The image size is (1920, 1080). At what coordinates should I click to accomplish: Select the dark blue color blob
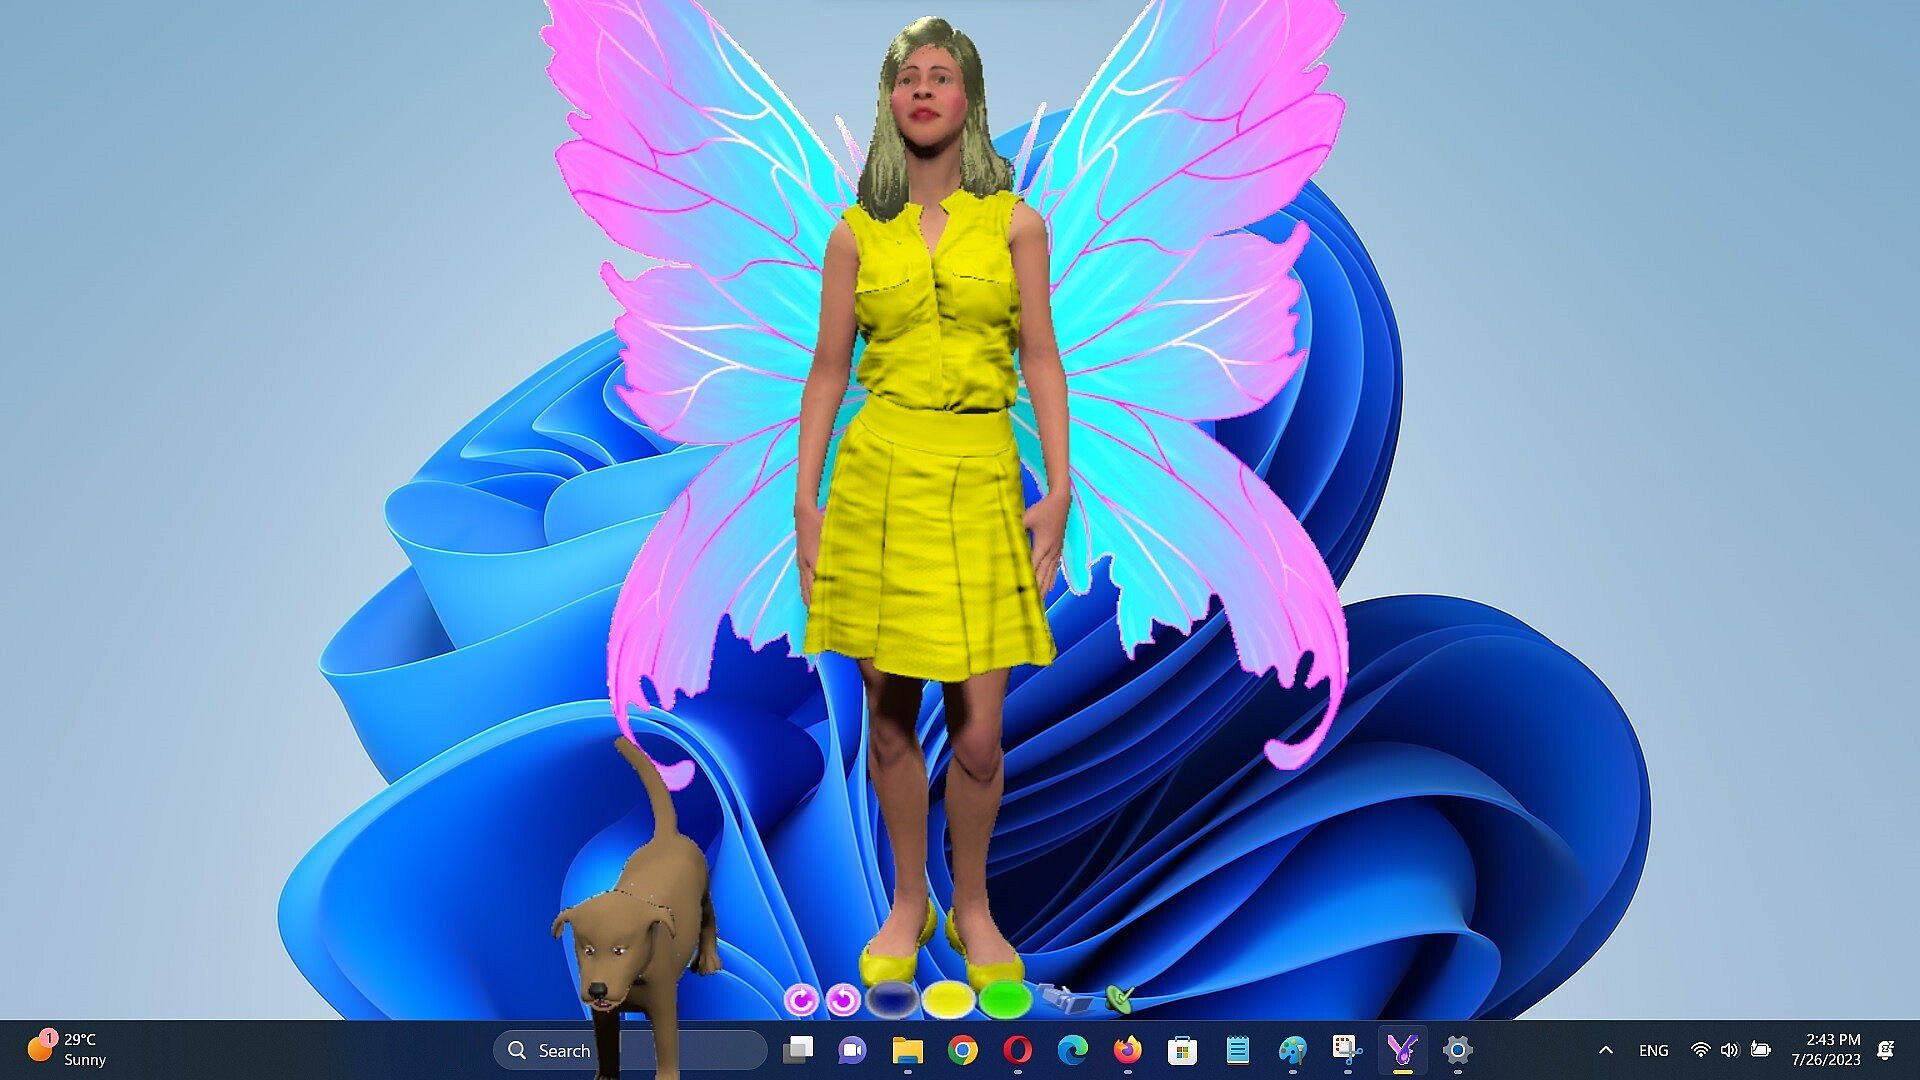[891, 998]
